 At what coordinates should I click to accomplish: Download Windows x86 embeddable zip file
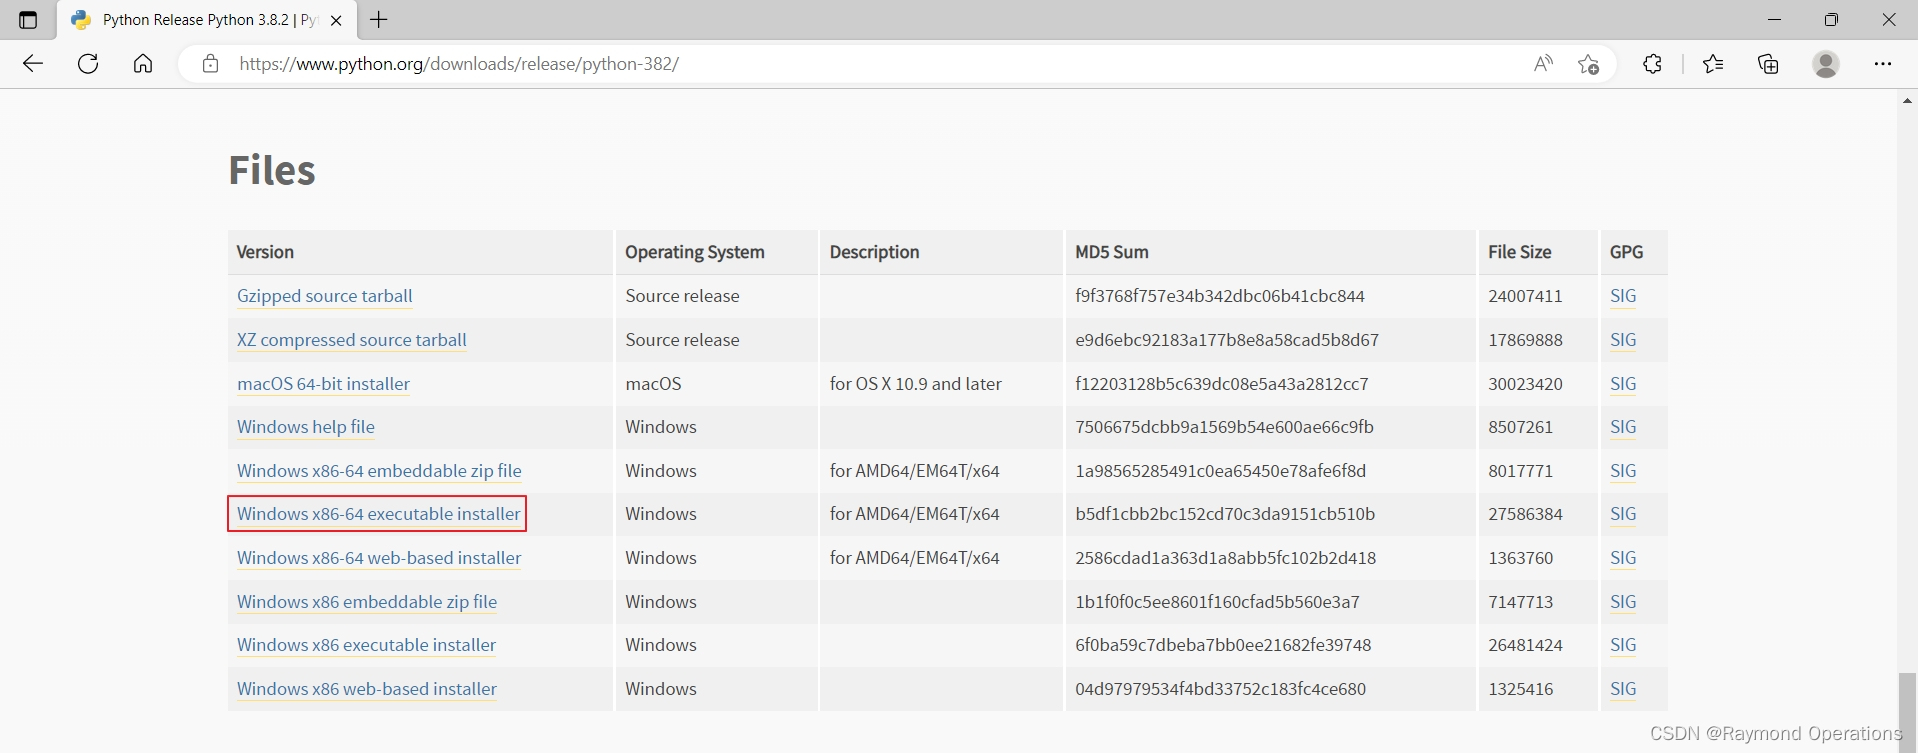367,602
